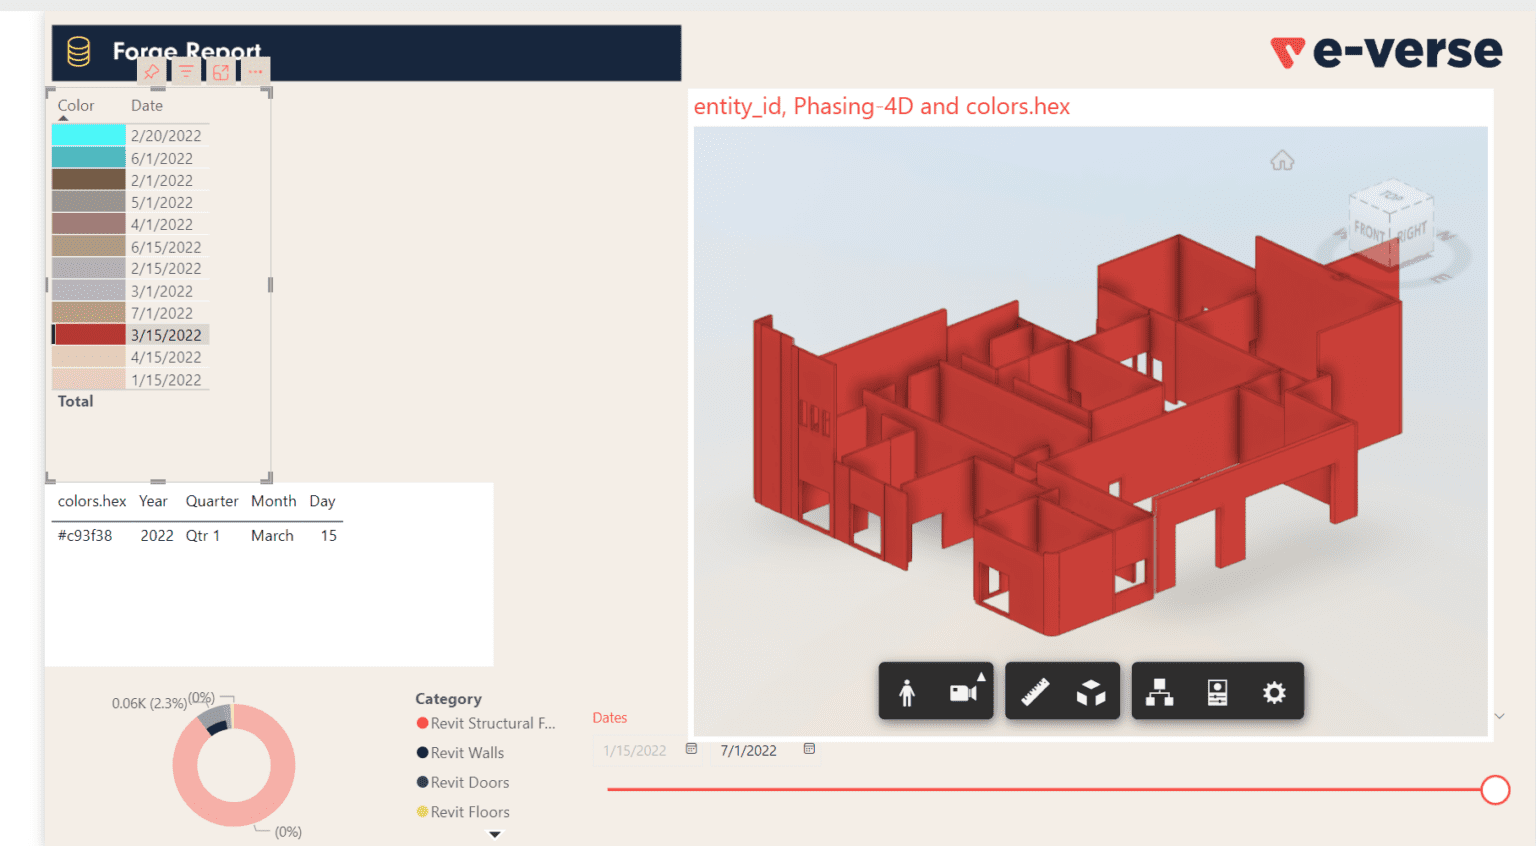Image resolution: width=1536 pixels, height=846 pixels.
Task: Activate the measure ruler tool
Action: click(1036, 690)
